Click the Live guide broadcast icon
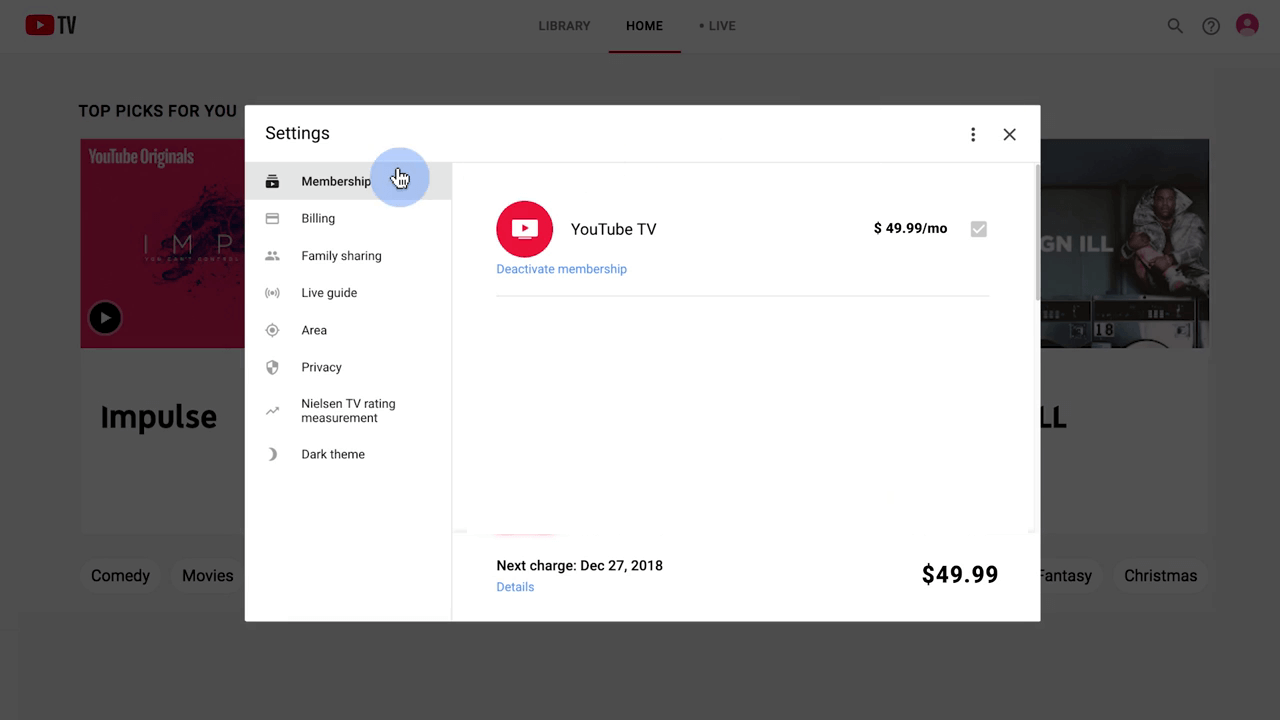The image size is (1280, 720). pos(272,293)
